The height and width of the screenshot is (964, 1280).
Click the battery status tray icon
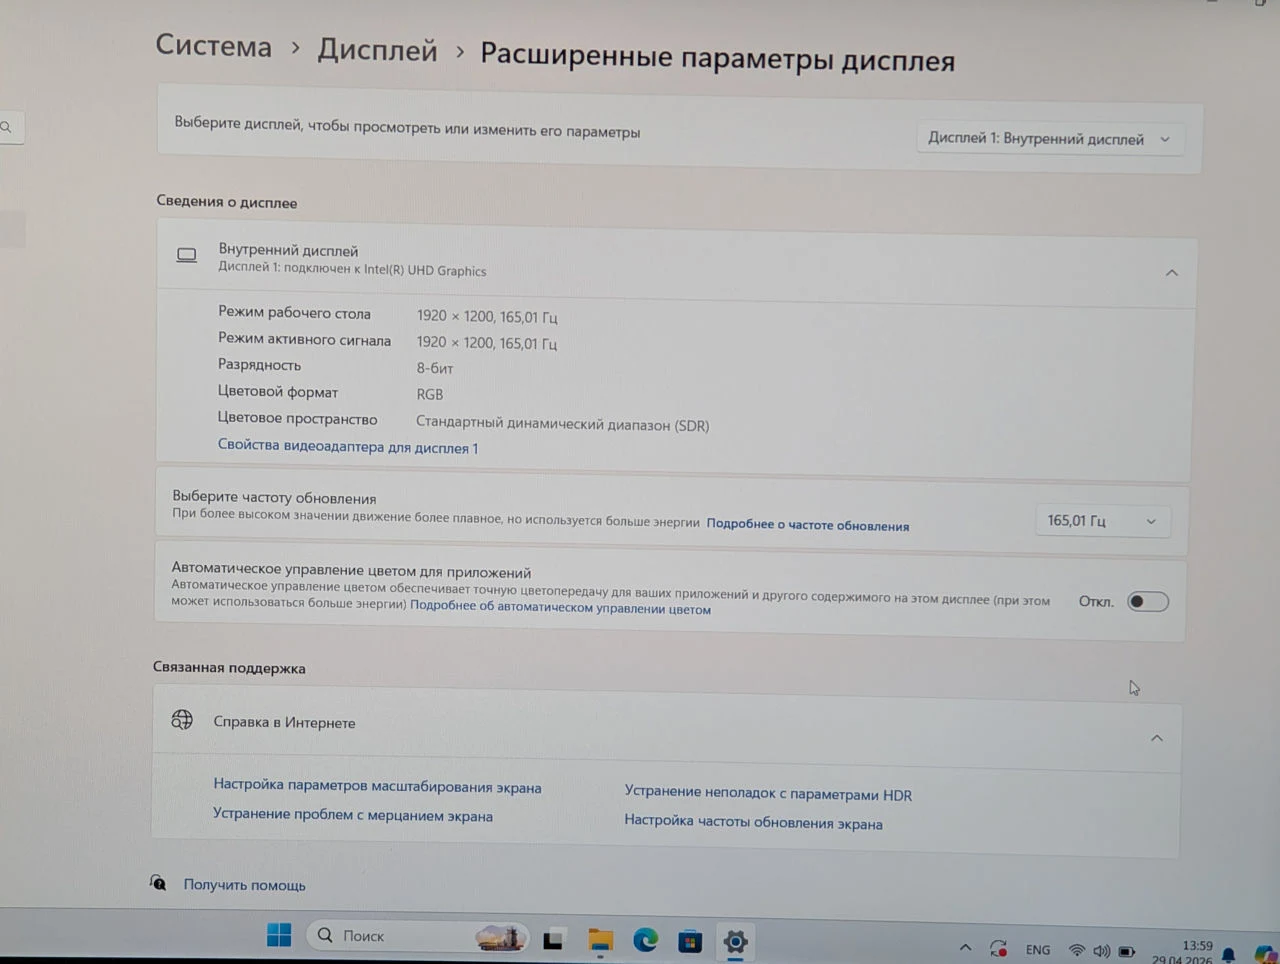click(x=1127, y=951)
